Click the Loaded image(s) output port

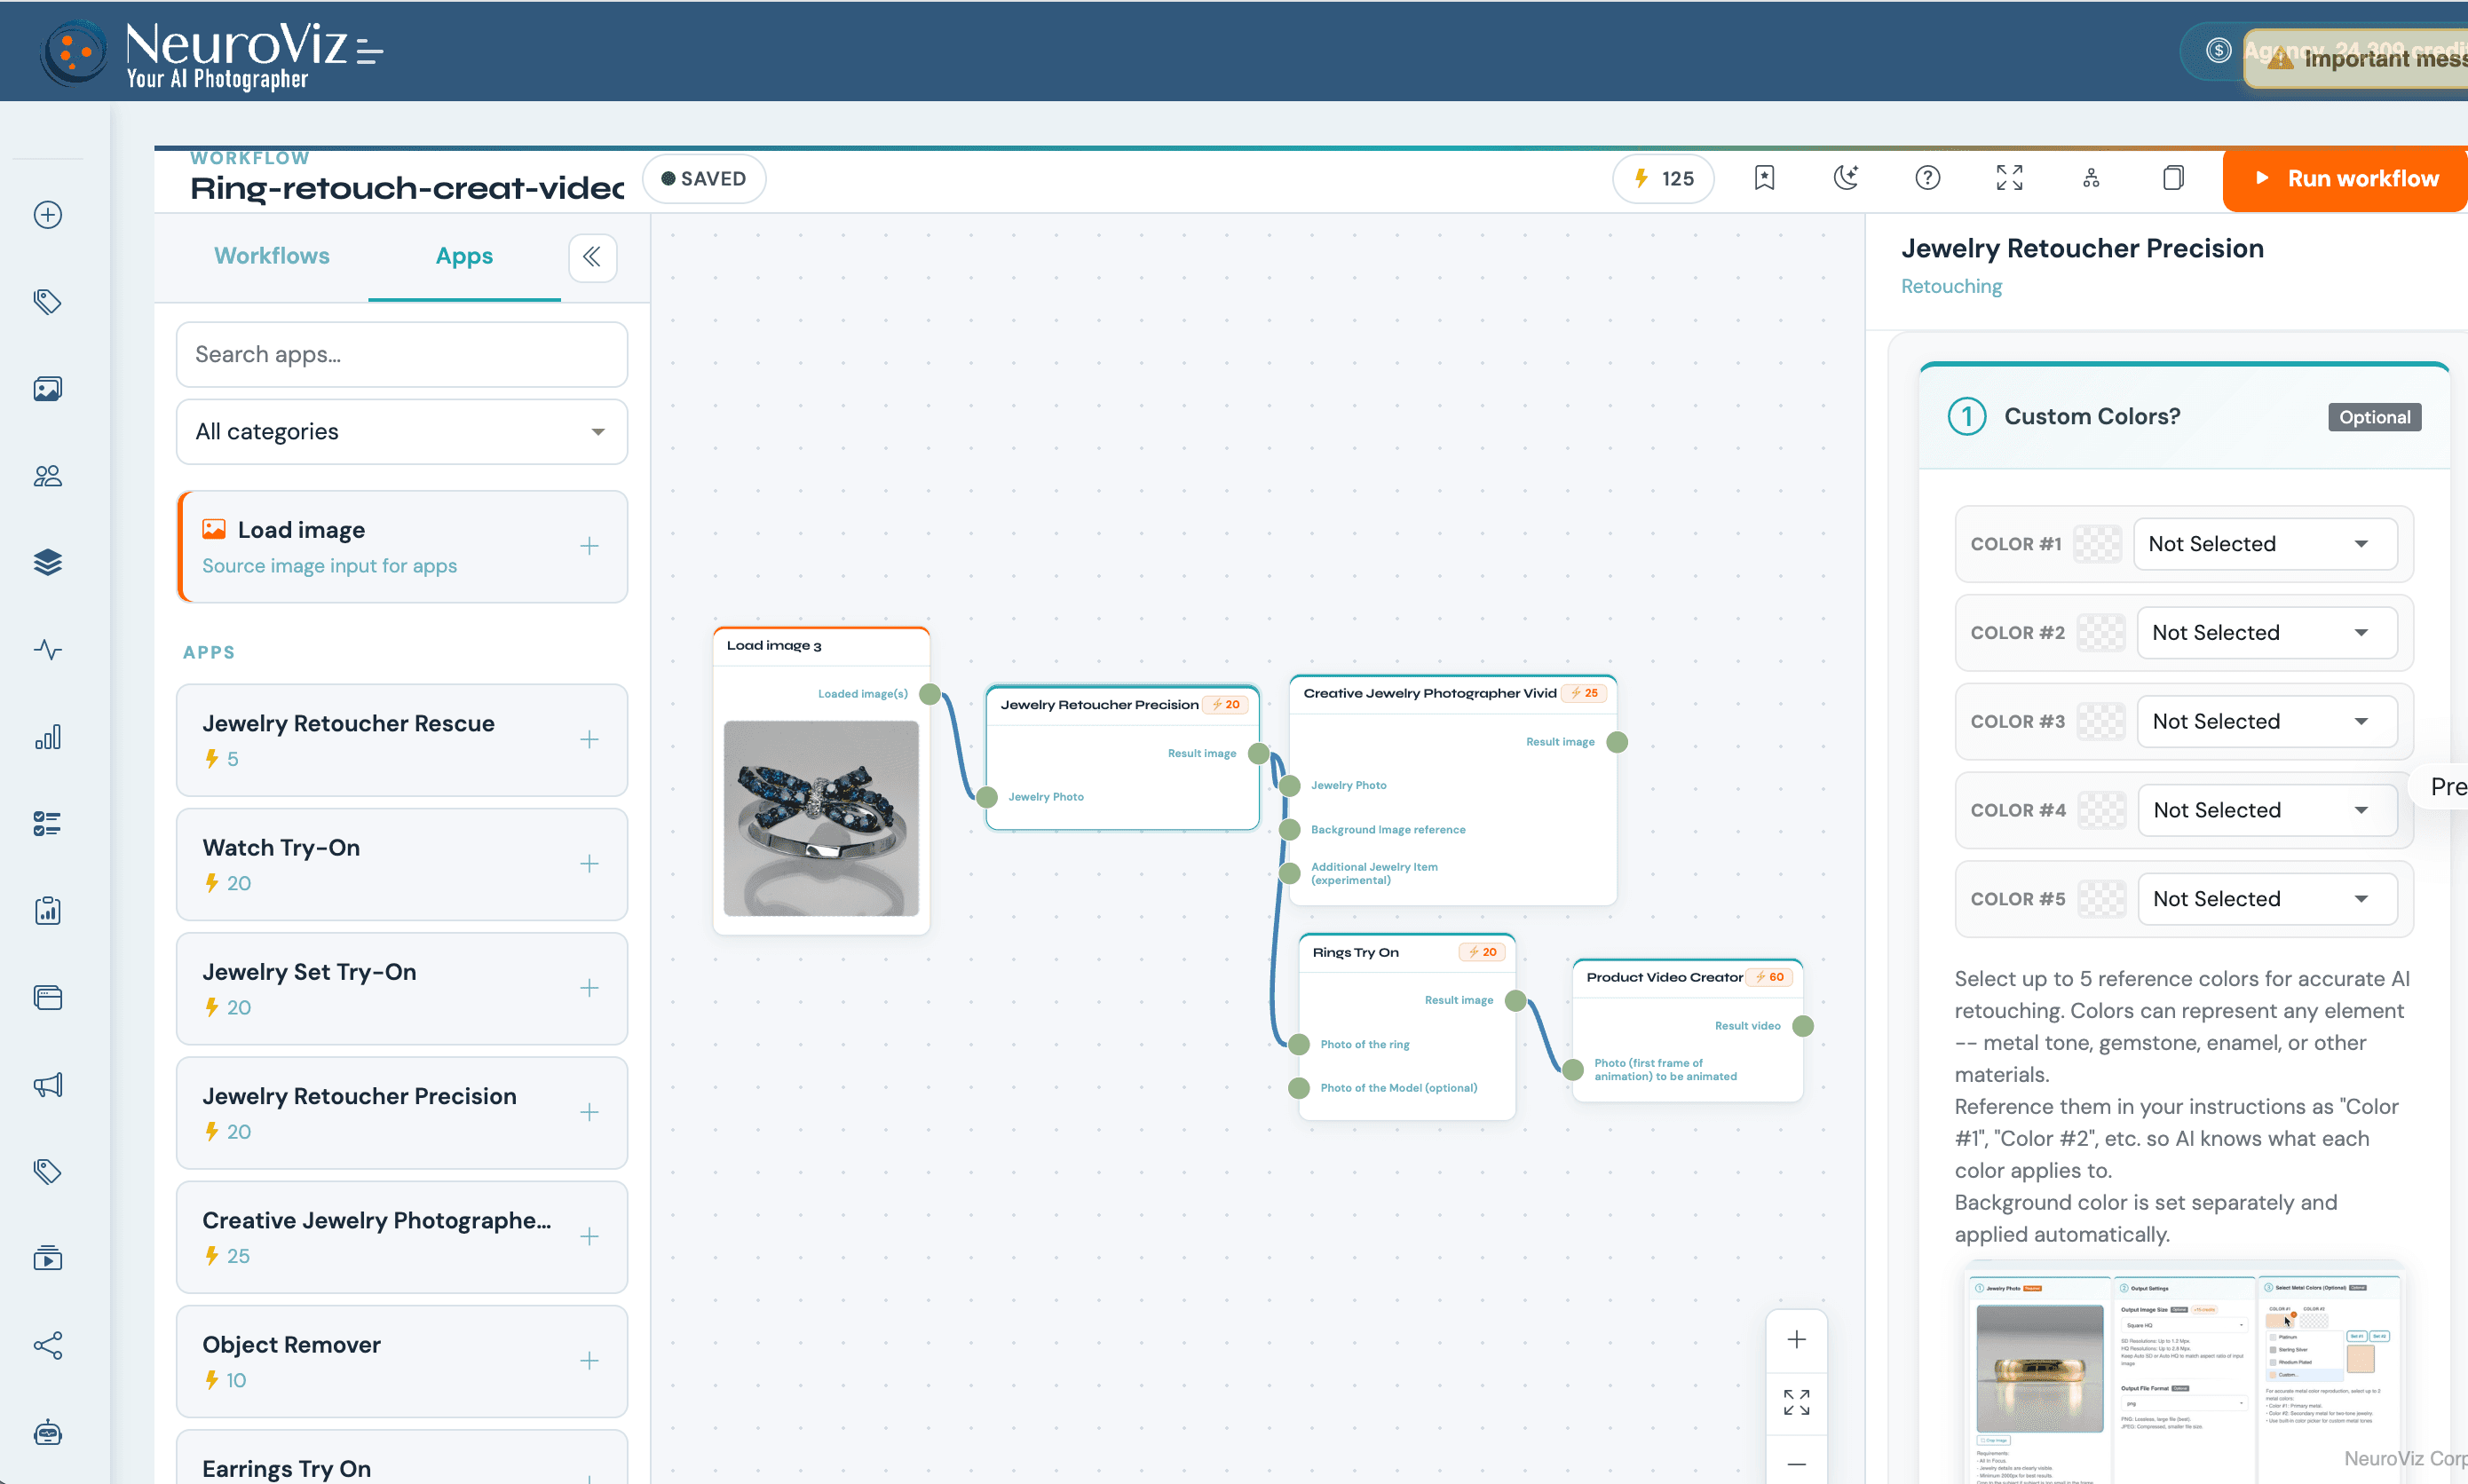(930, 694)
